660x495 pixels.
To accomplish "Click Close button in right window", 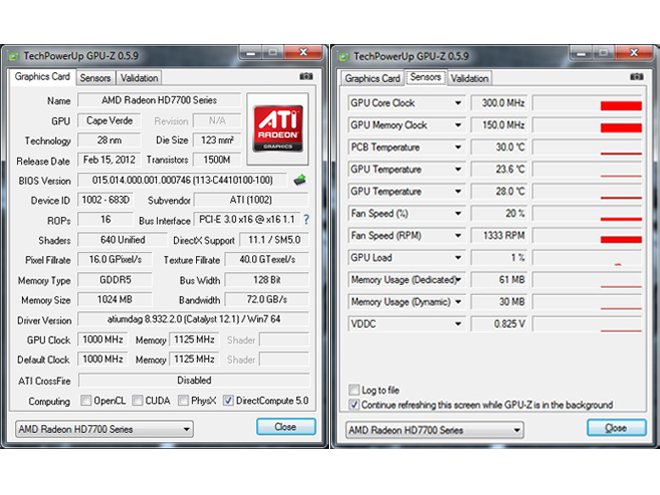I will 616,428.
